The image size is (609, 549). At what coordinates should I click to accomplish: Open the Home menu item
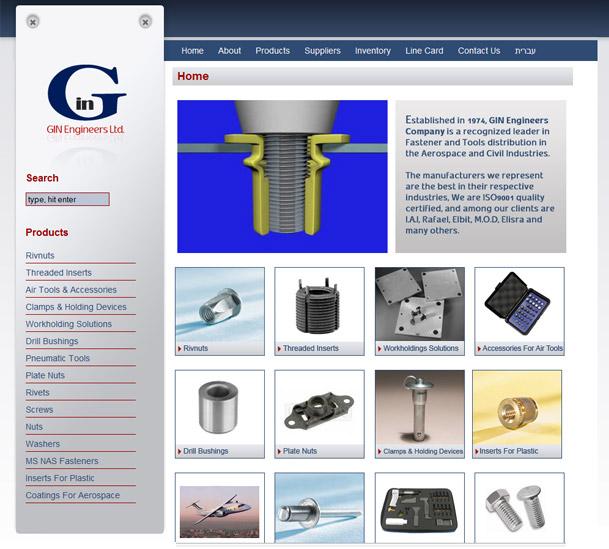point(192,51)
